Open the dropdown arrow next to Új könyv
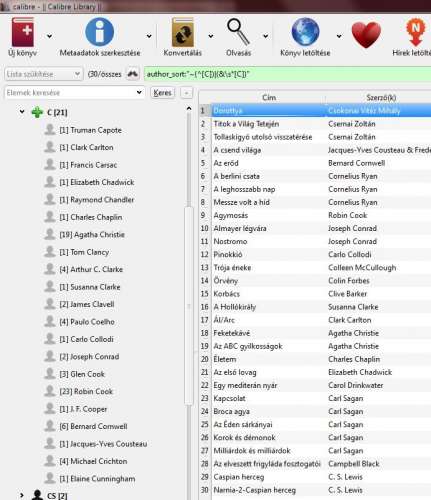The image size is (431, 500). pos(49,36)
